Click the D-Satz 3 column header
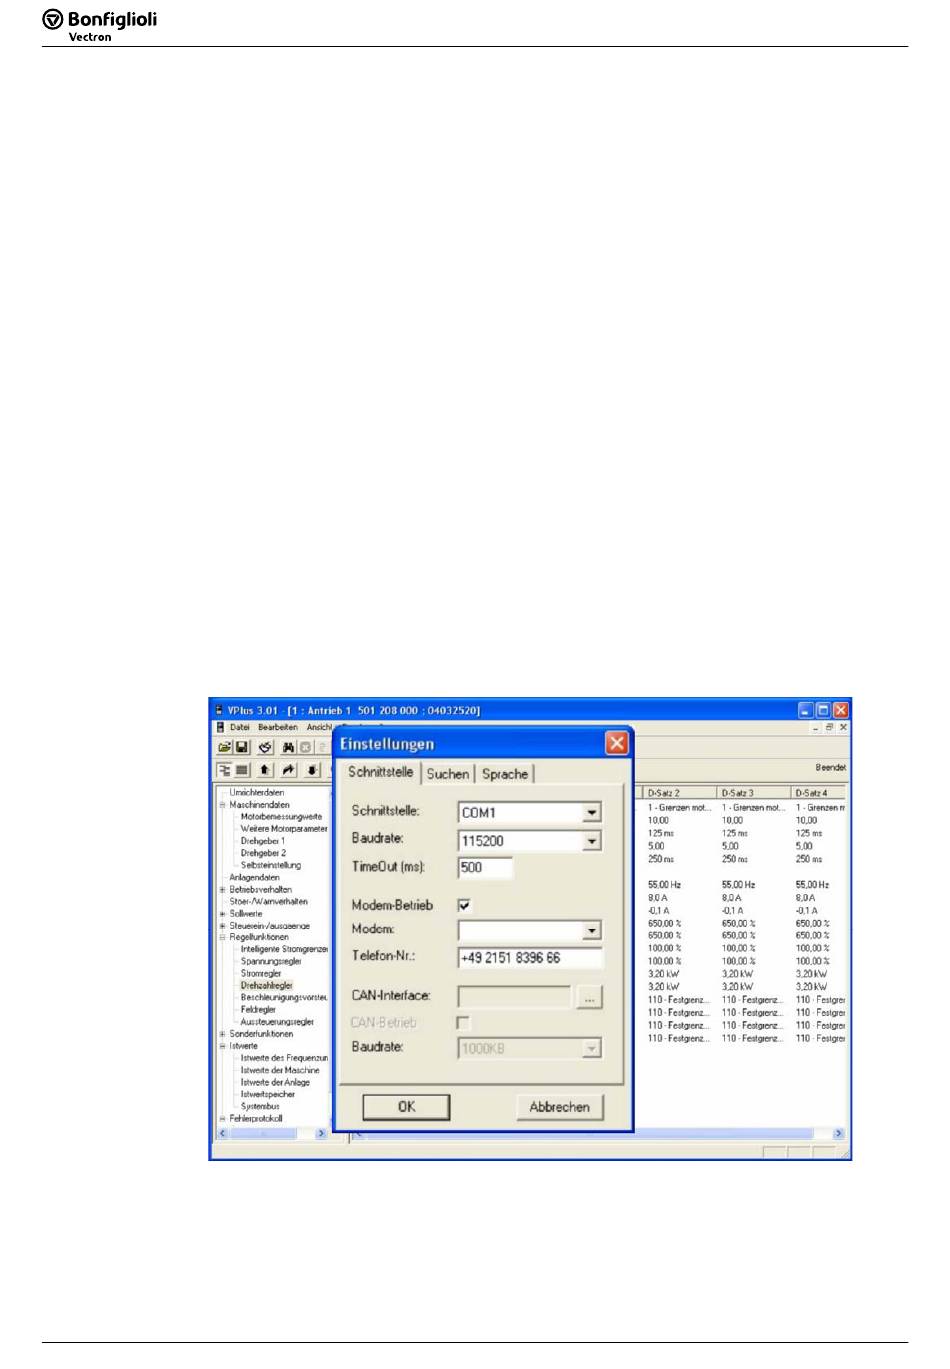The width and height of the screenshot is (950, 1369). pos(754,793)
